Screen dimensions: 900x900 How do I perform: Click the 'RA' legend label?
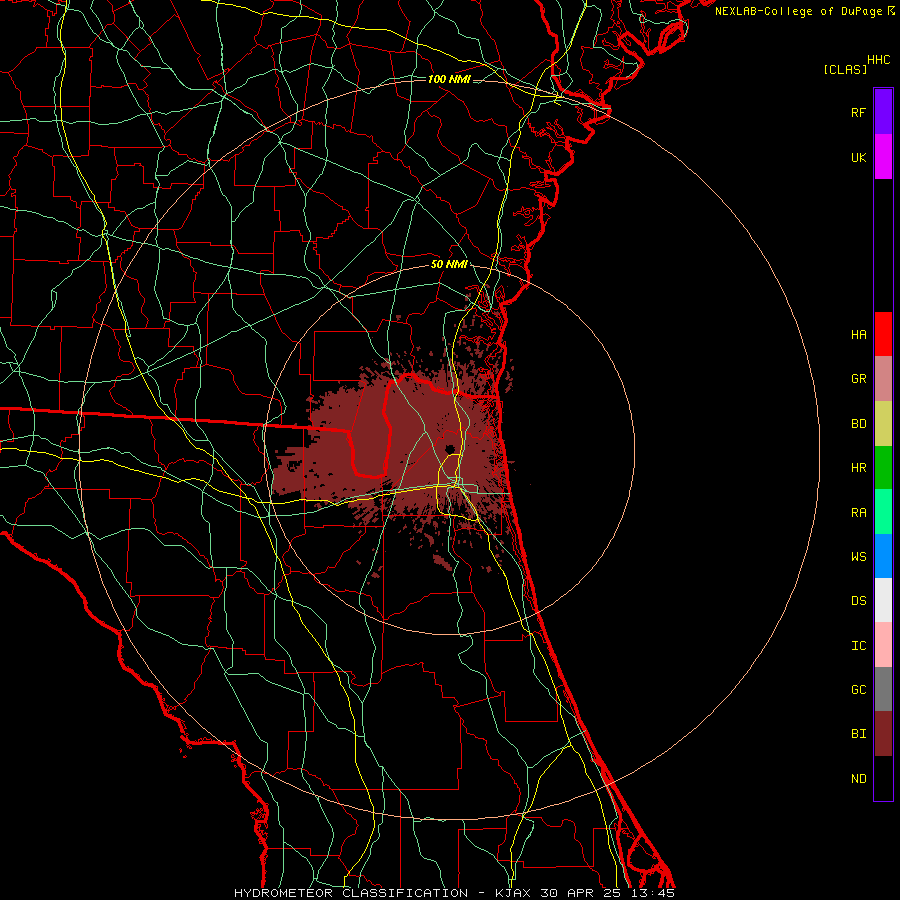pyautogui.click(x=858, y=513)
